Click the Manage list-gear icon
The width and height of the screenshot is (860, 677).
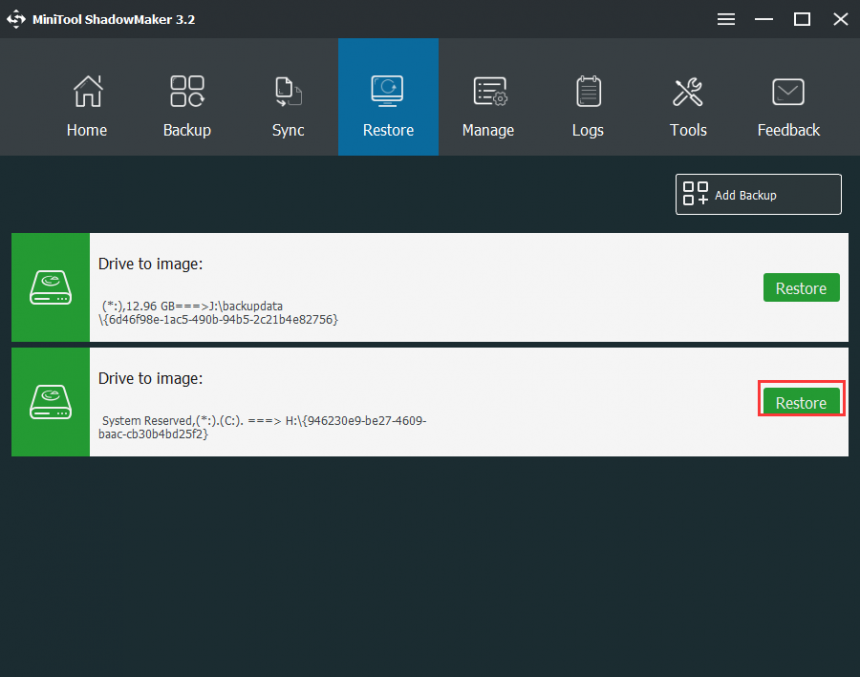coord(490,91)
